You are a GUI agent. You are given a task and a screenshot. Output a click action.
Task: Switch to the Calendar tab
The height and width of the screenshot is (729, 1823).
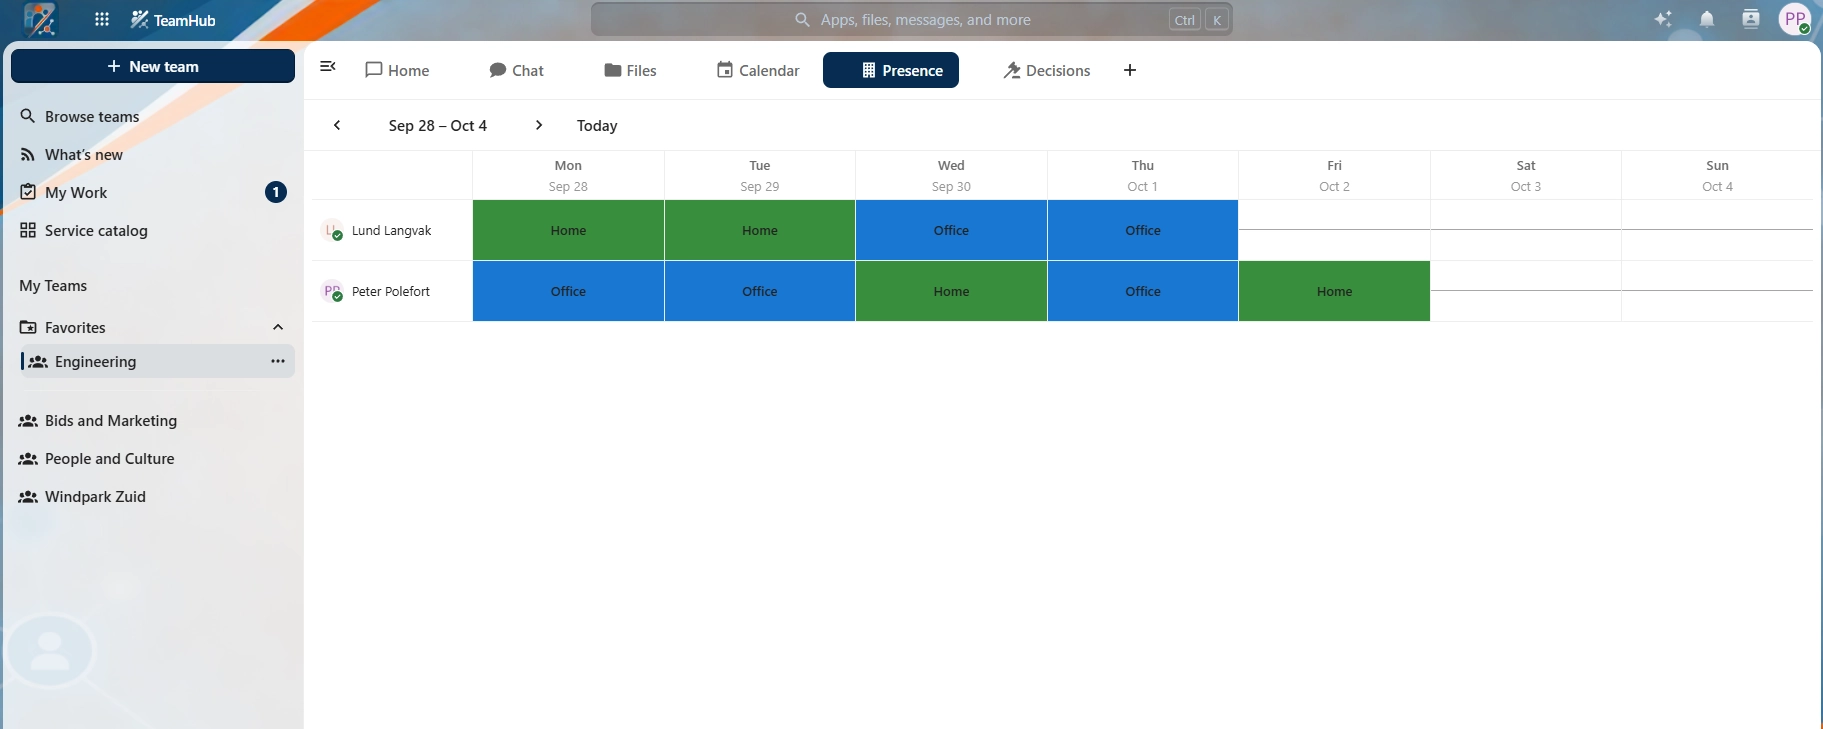pos(758,70)
